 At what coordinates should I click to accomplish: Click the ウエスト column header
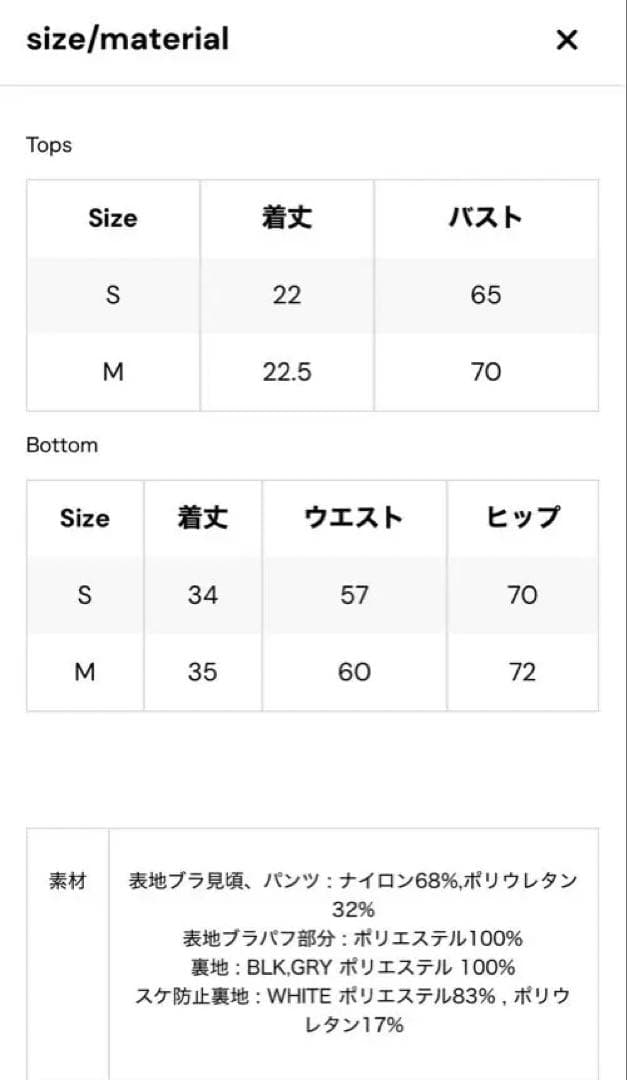point(353,518)
